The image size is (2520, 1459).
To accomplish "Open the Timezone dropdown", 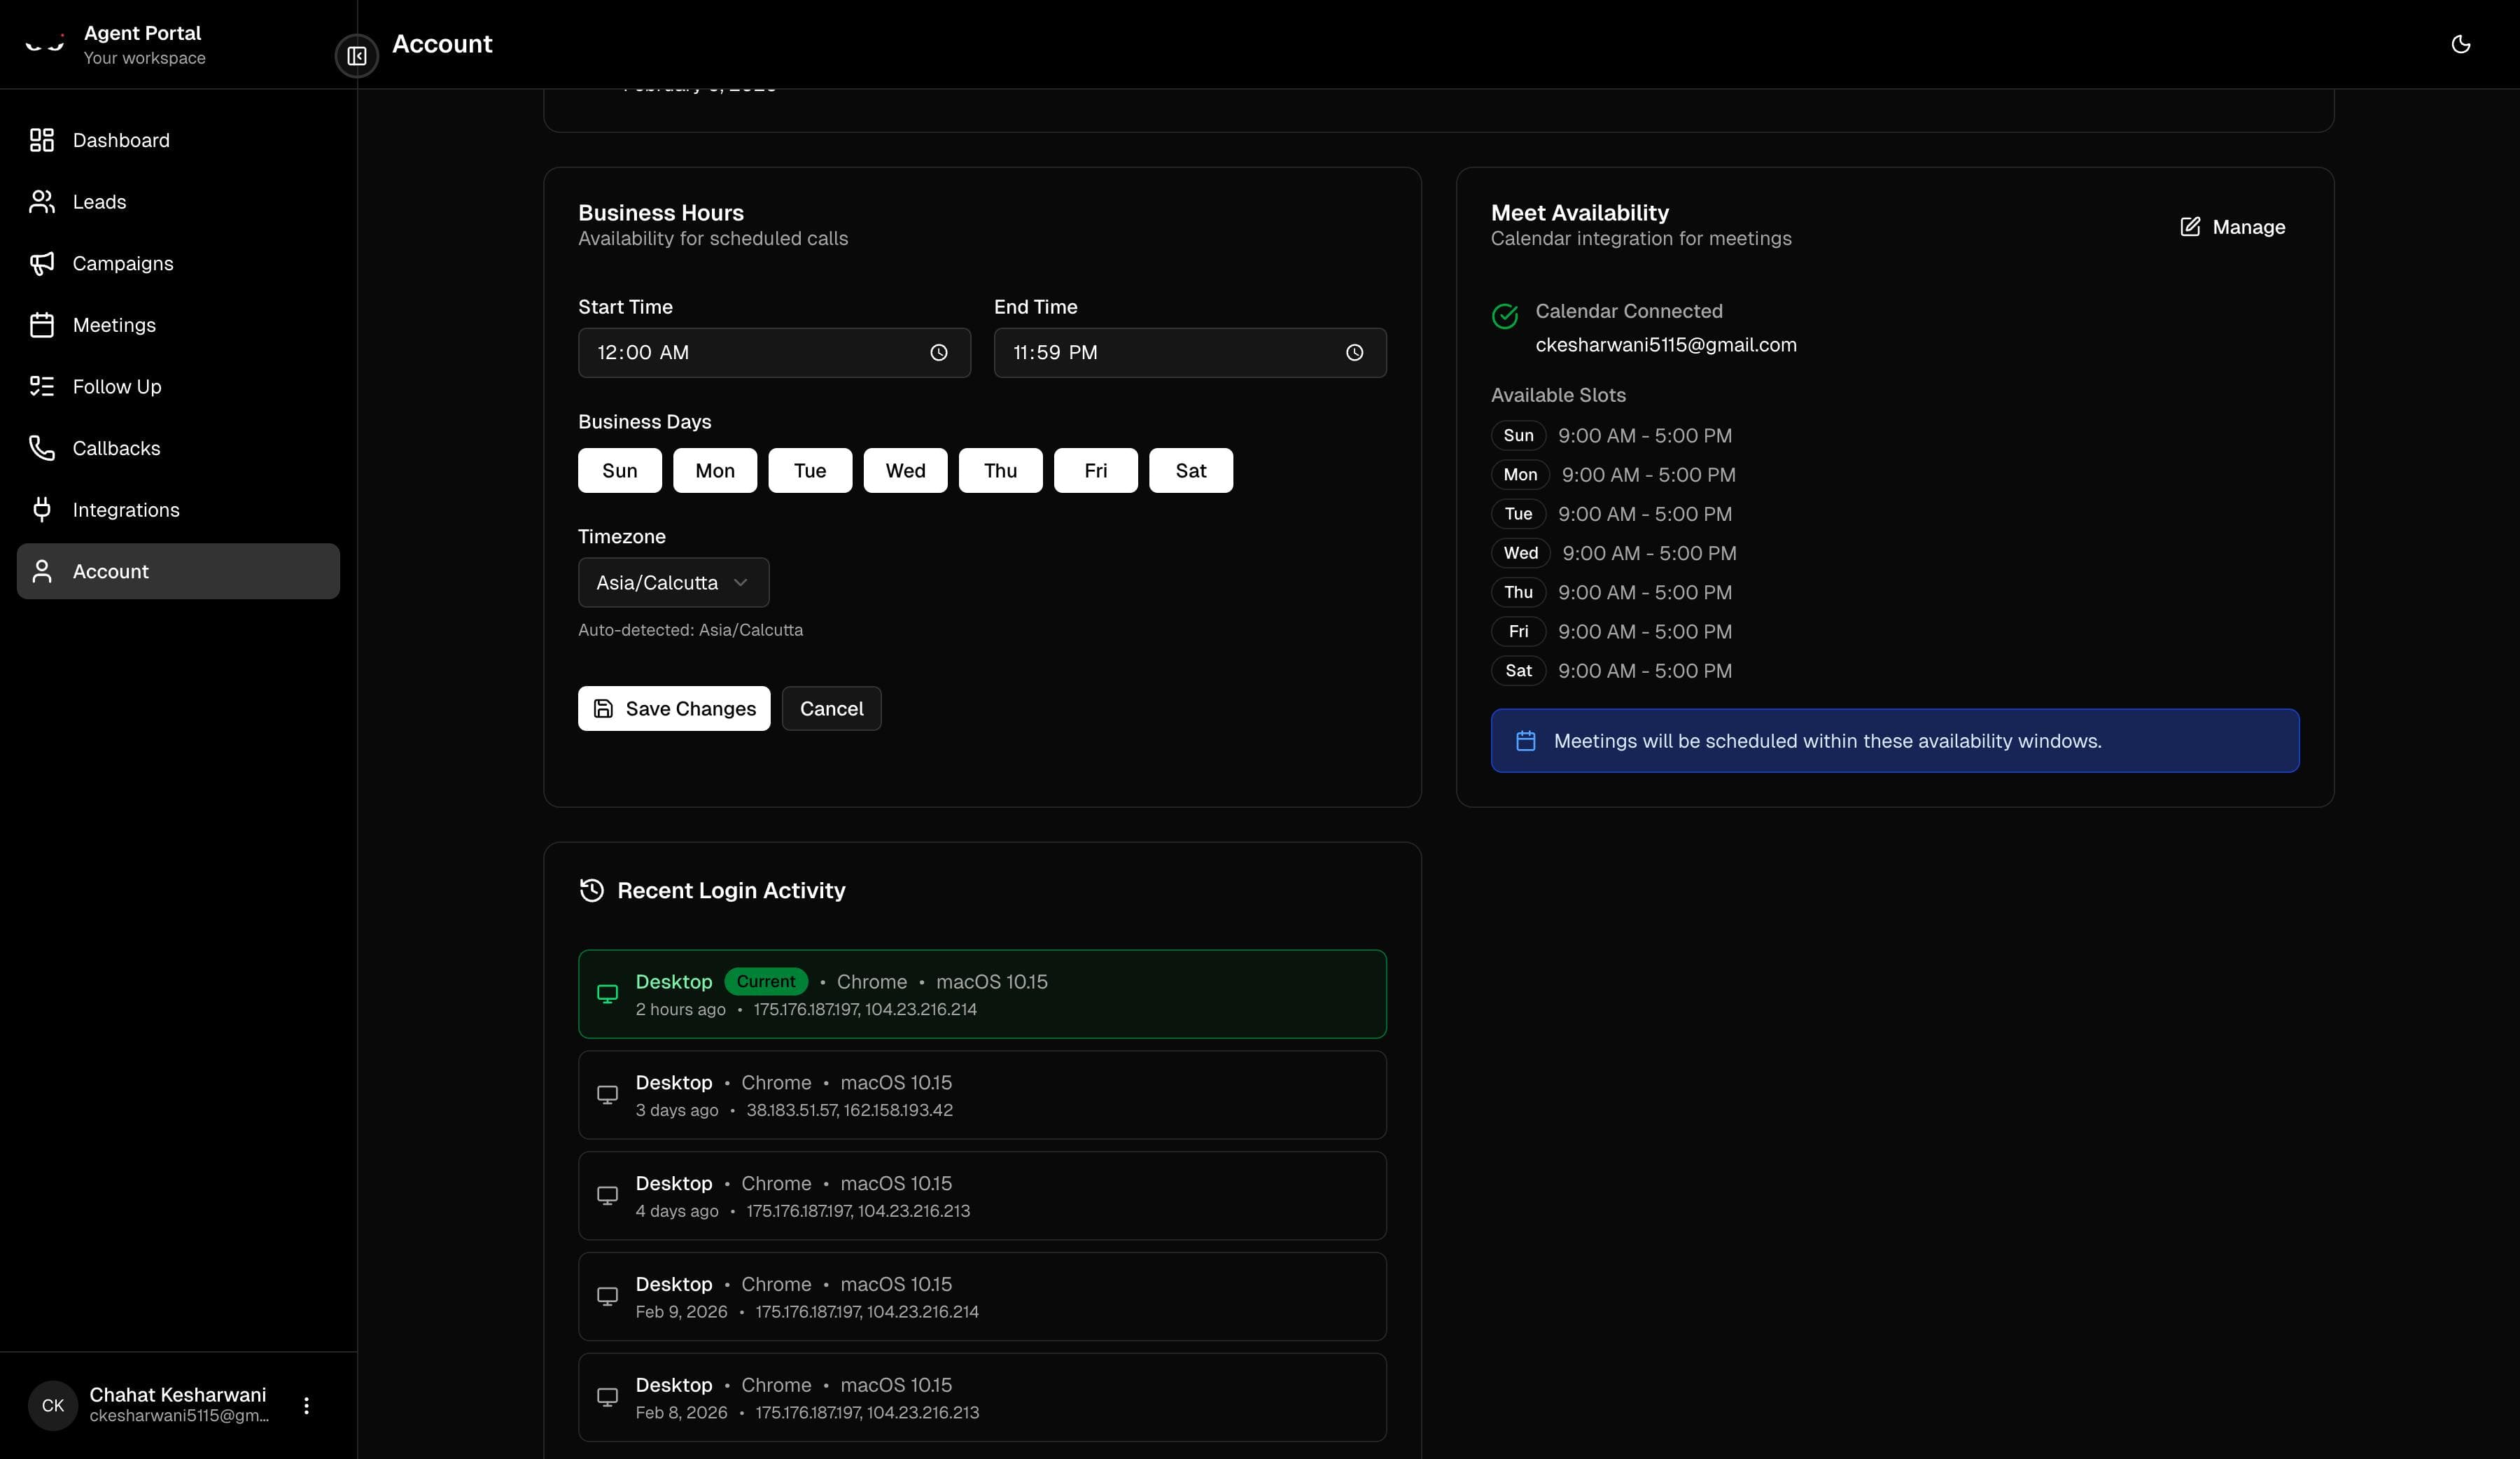I will click(x=672, y=582).
